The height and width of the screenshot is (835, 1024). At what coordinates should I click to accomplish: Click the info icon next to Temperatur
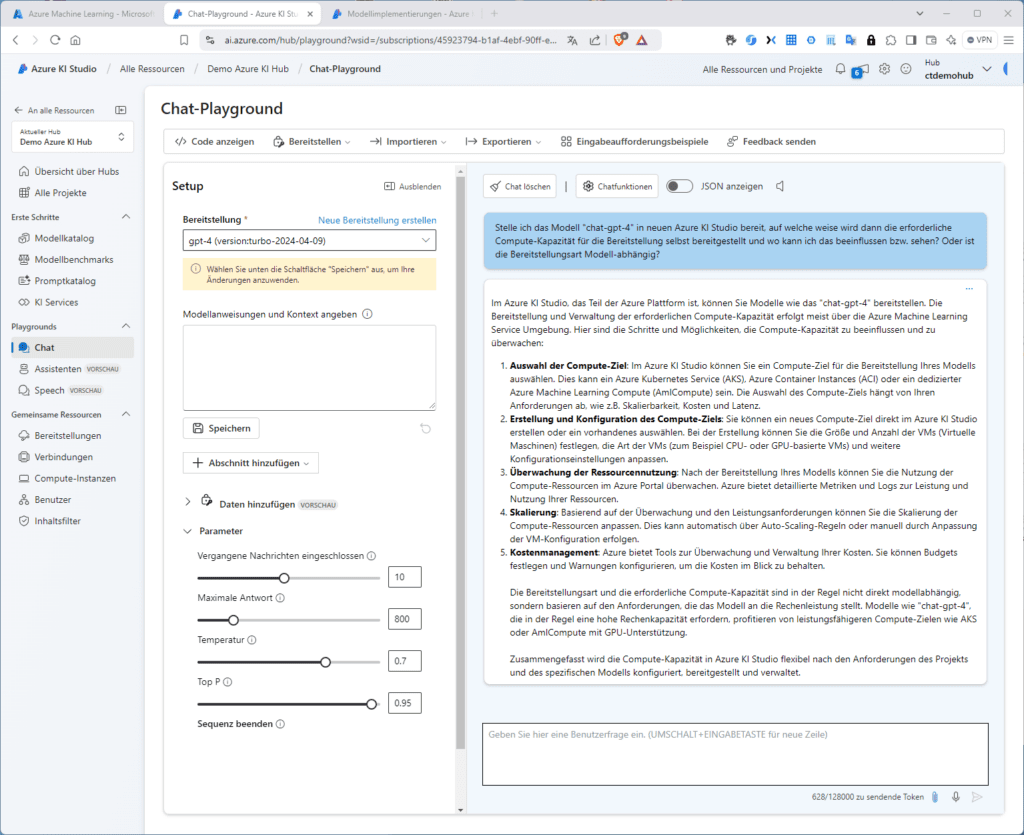[x=252, y=640]
